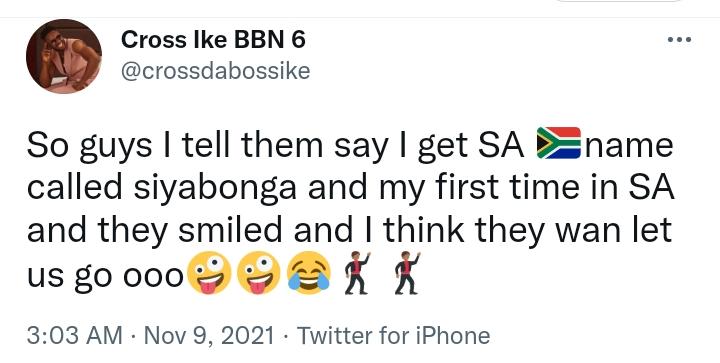Image resolution: width=720 pixels, height=363 pixels.
Task: Click the first dancing man emoji
Action: pos(357,273)
